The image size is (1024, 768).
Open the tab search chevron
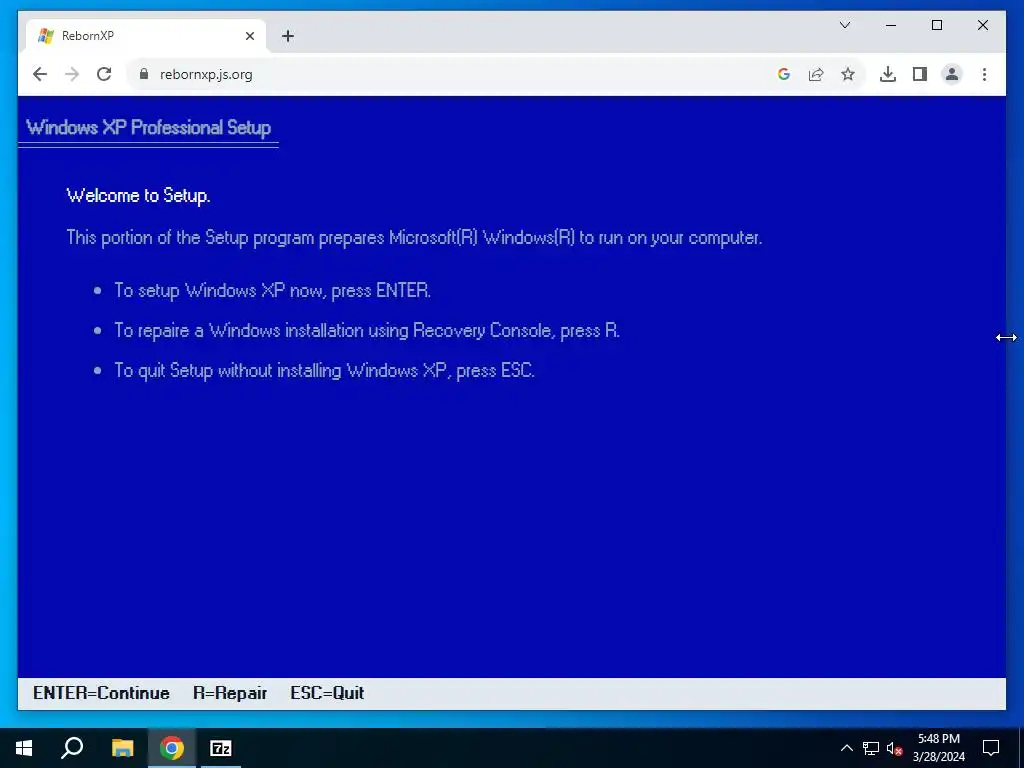point(844,25)
